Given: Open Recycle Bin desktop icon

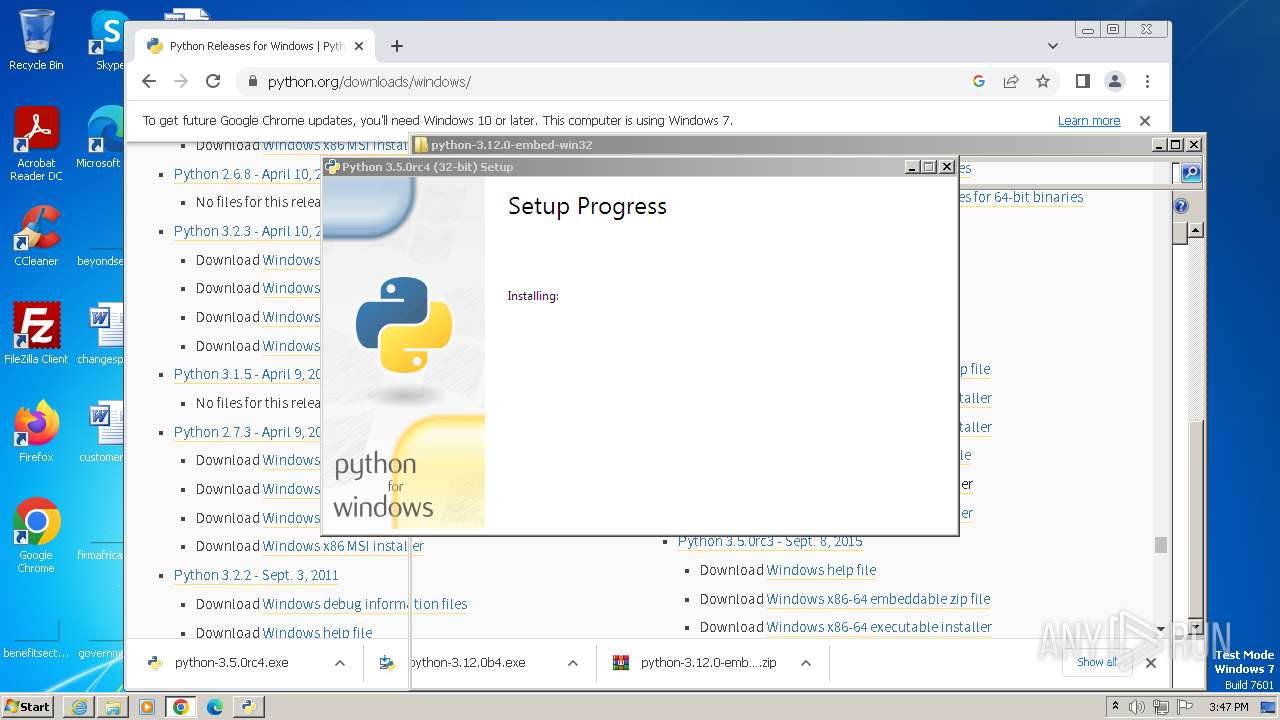Looking at the screenshot, I should [36, 40].
